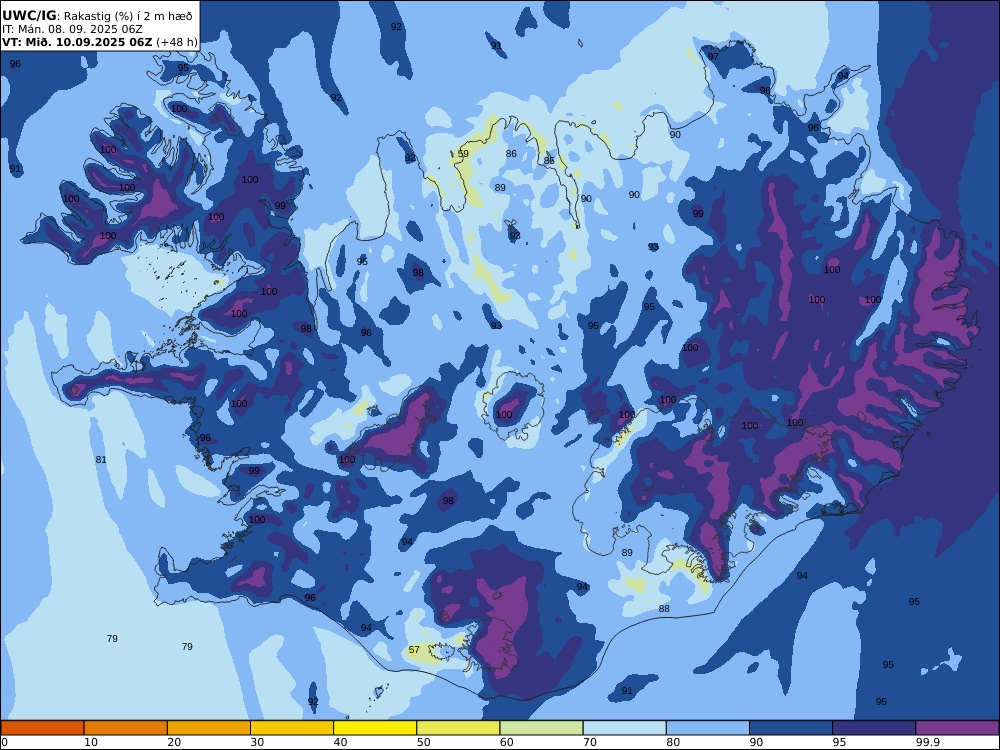Screen dimensions: 1000x750
Task: Click the legend tick label '30'
Action: pyautogui.click(x=258, y=742)
